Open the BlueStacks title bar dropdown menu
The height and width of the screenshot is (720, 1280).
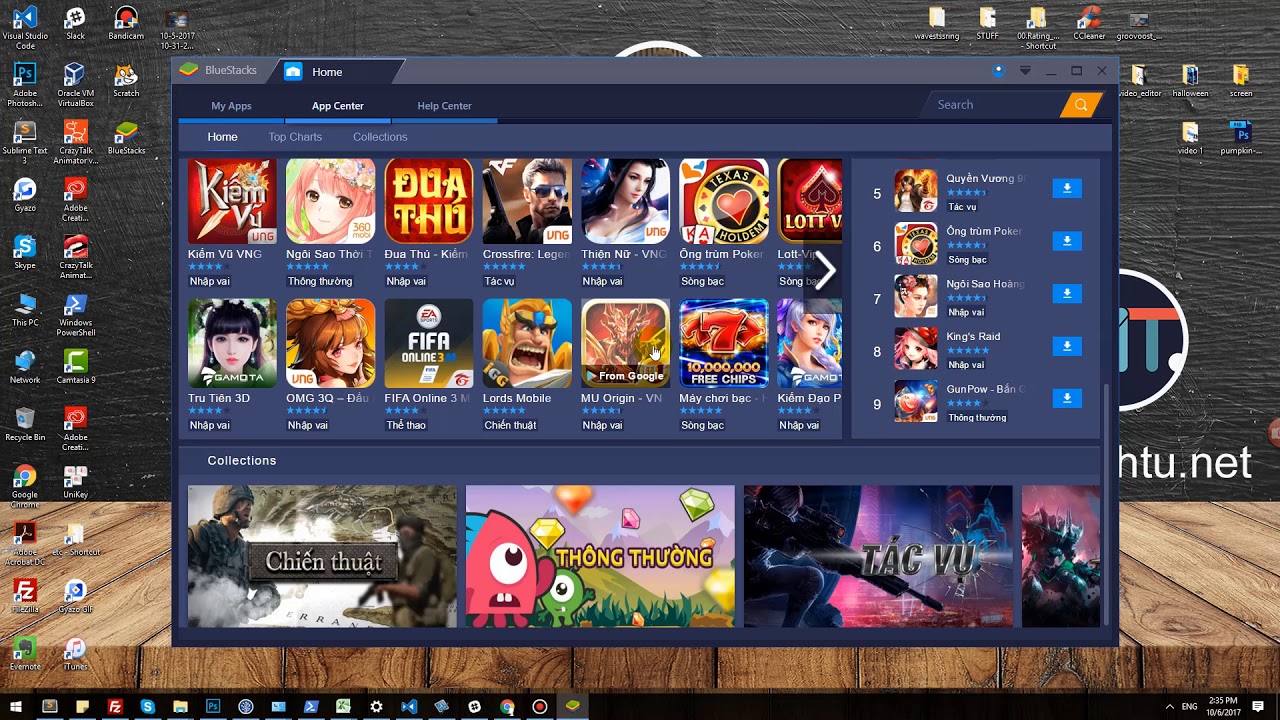[1025, 71]
